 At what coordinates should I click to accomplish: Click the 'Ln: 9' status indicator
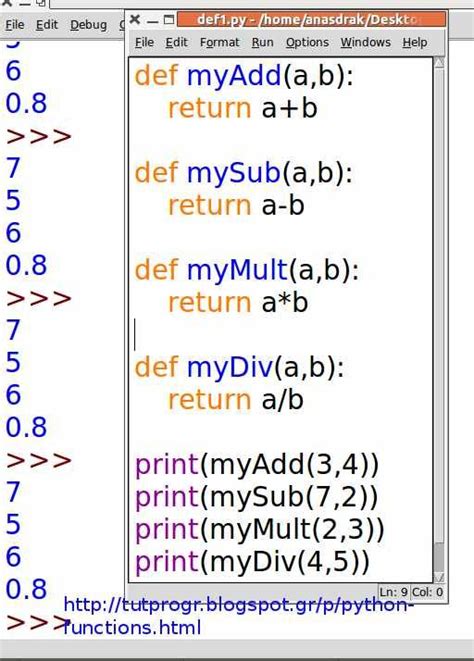[393, 592]
